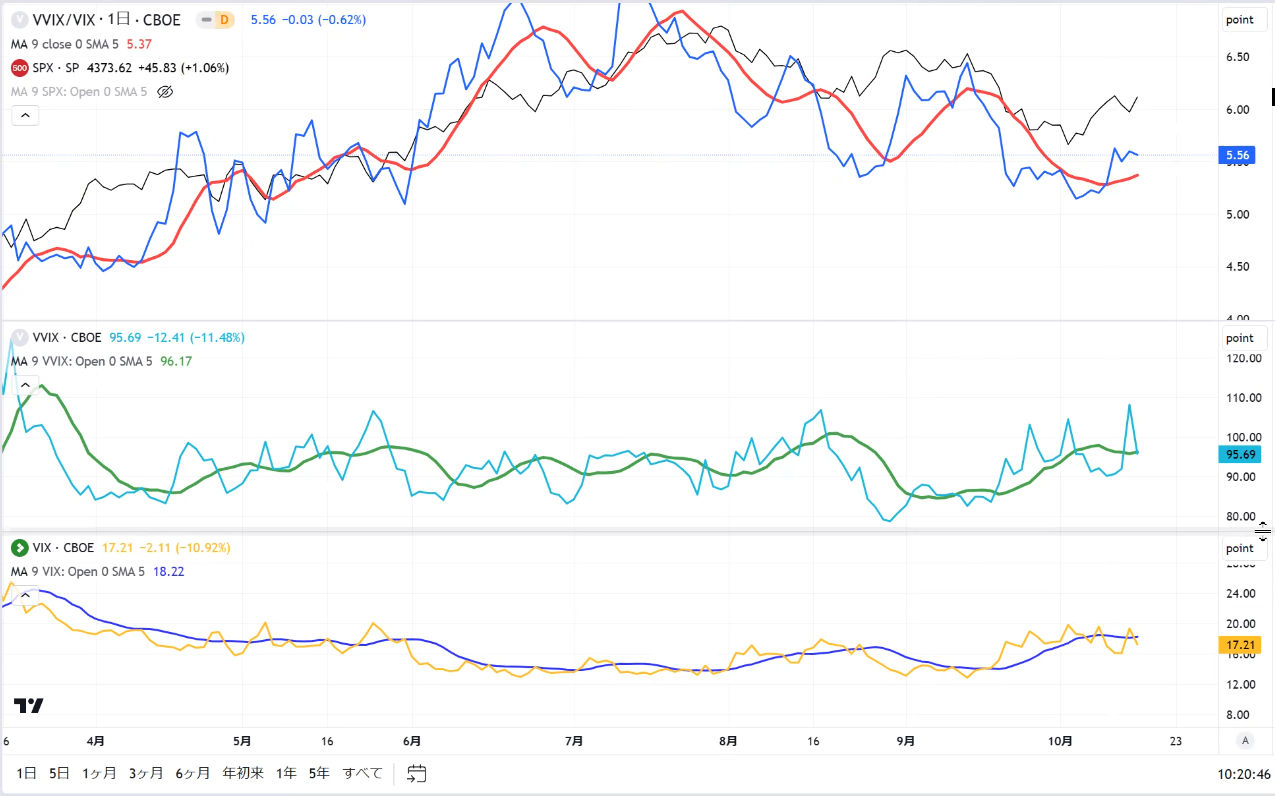Click the 120.00 scale label
This screenshot has width=1275, height=796.
click(x=1242, y=358)
